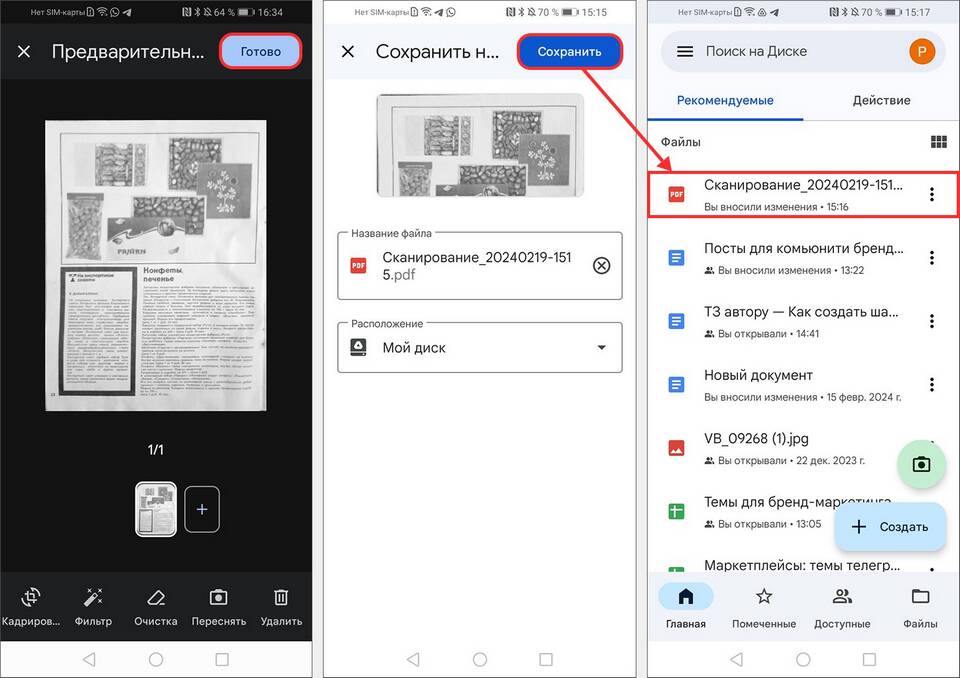Toggle grid view of files

click(938, 142)
